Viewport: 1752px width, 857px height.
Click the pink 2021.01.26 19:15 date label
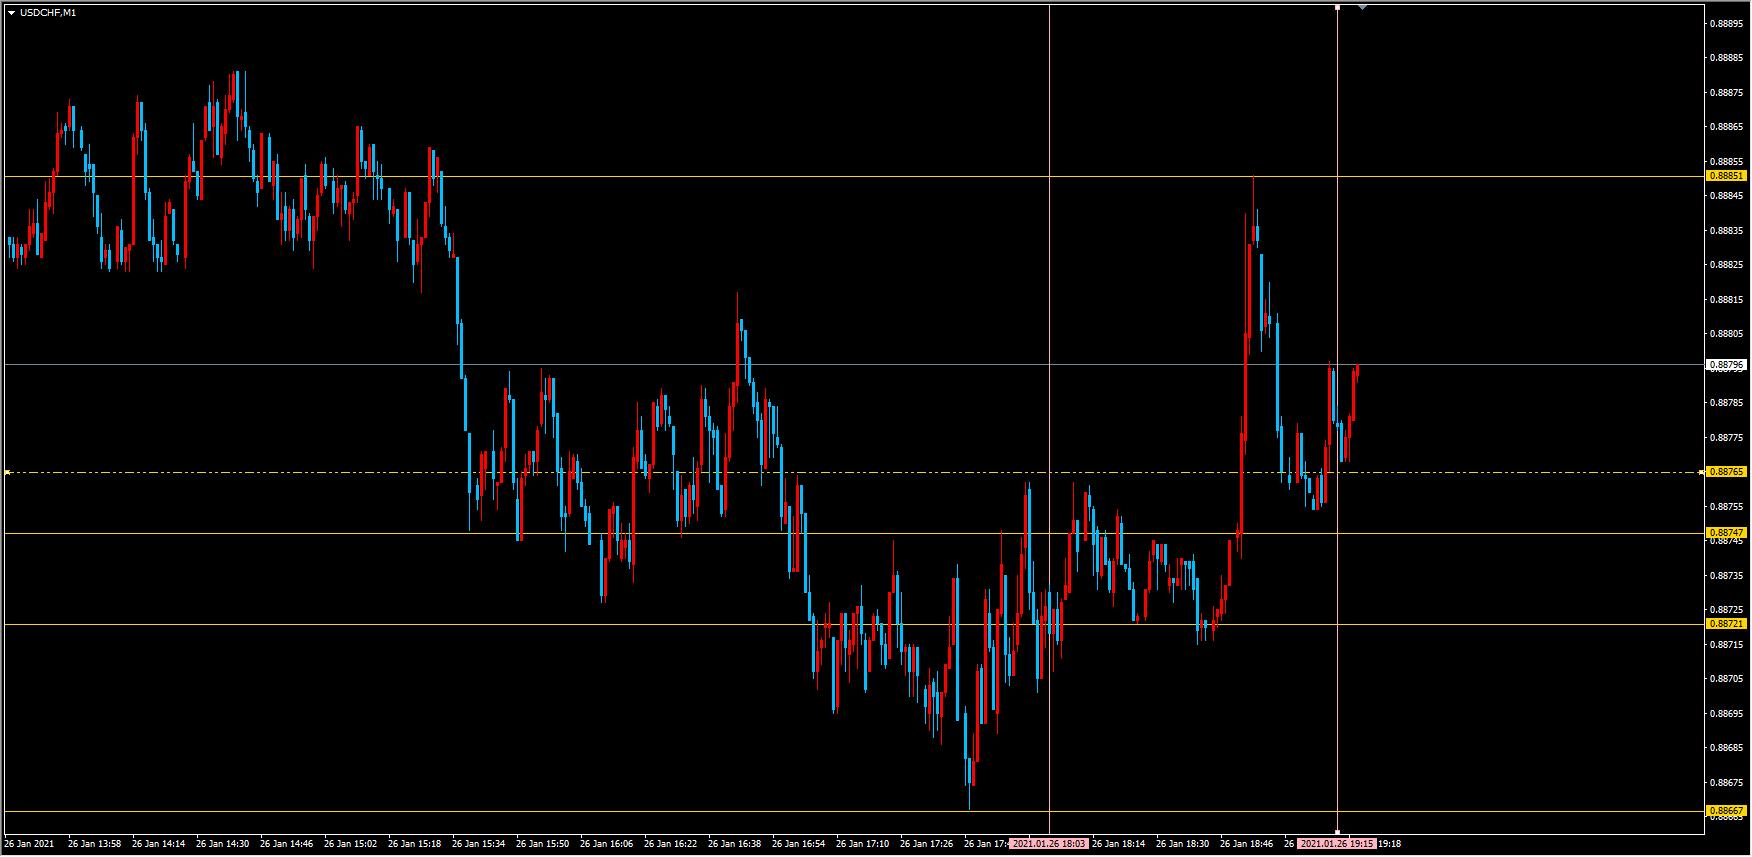tap(1336, 844)
